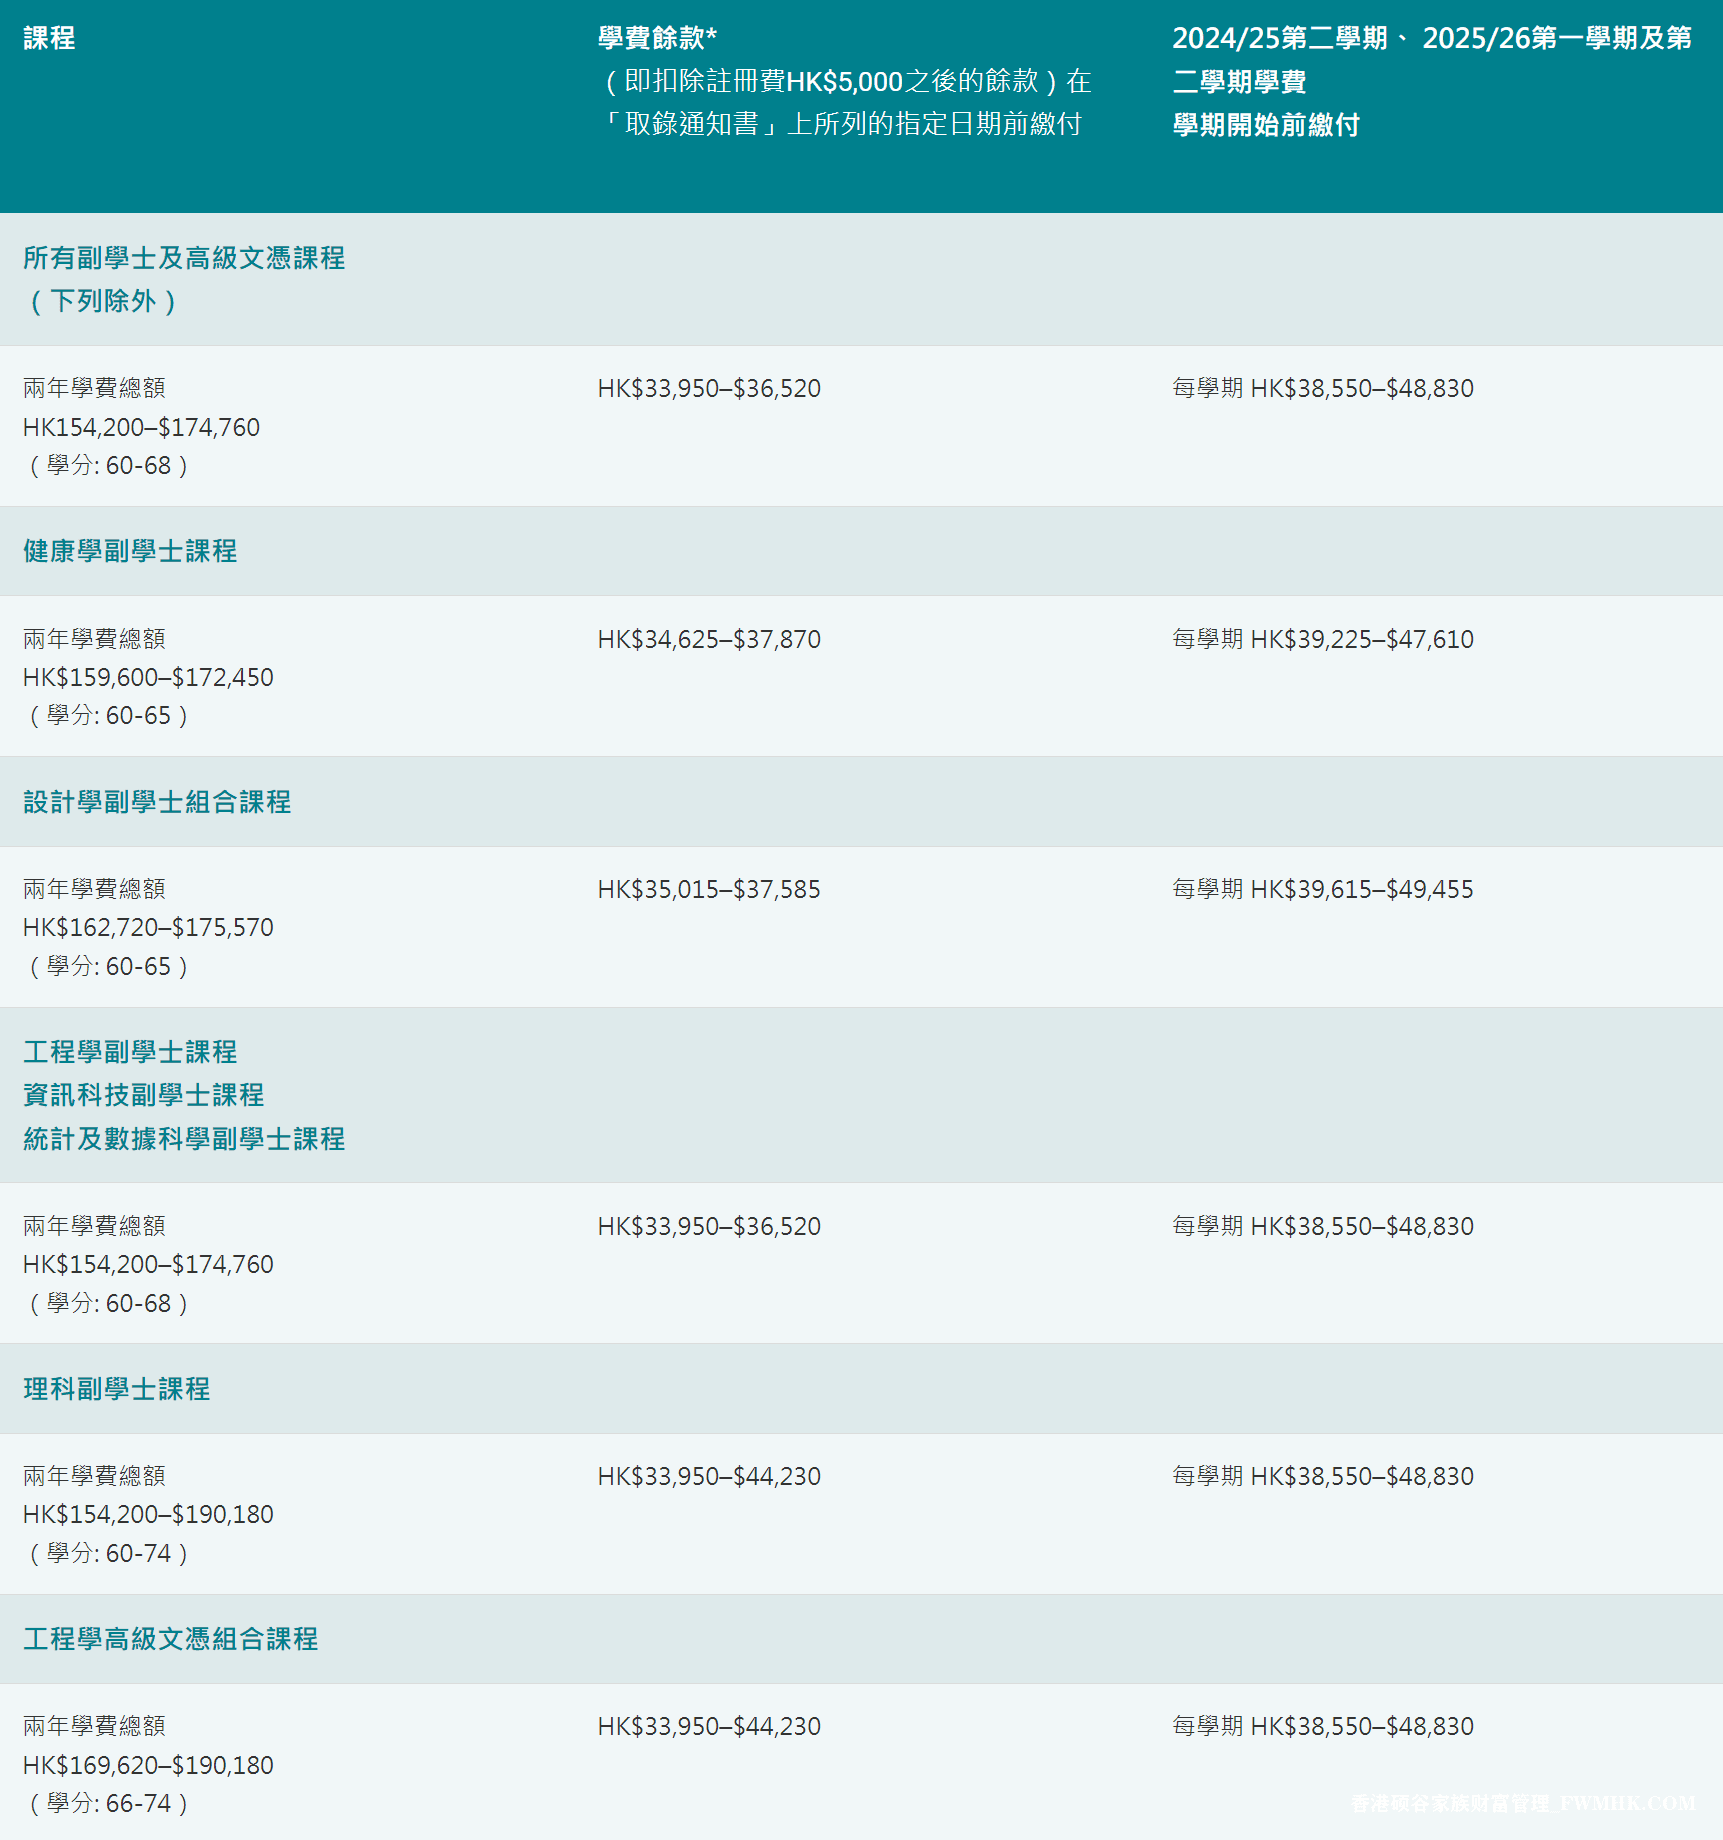The image size is (1723, 1840).
Task: Click total fee HK154,200–$174,760 without dollar sign
Action: [x=141, y=427]
